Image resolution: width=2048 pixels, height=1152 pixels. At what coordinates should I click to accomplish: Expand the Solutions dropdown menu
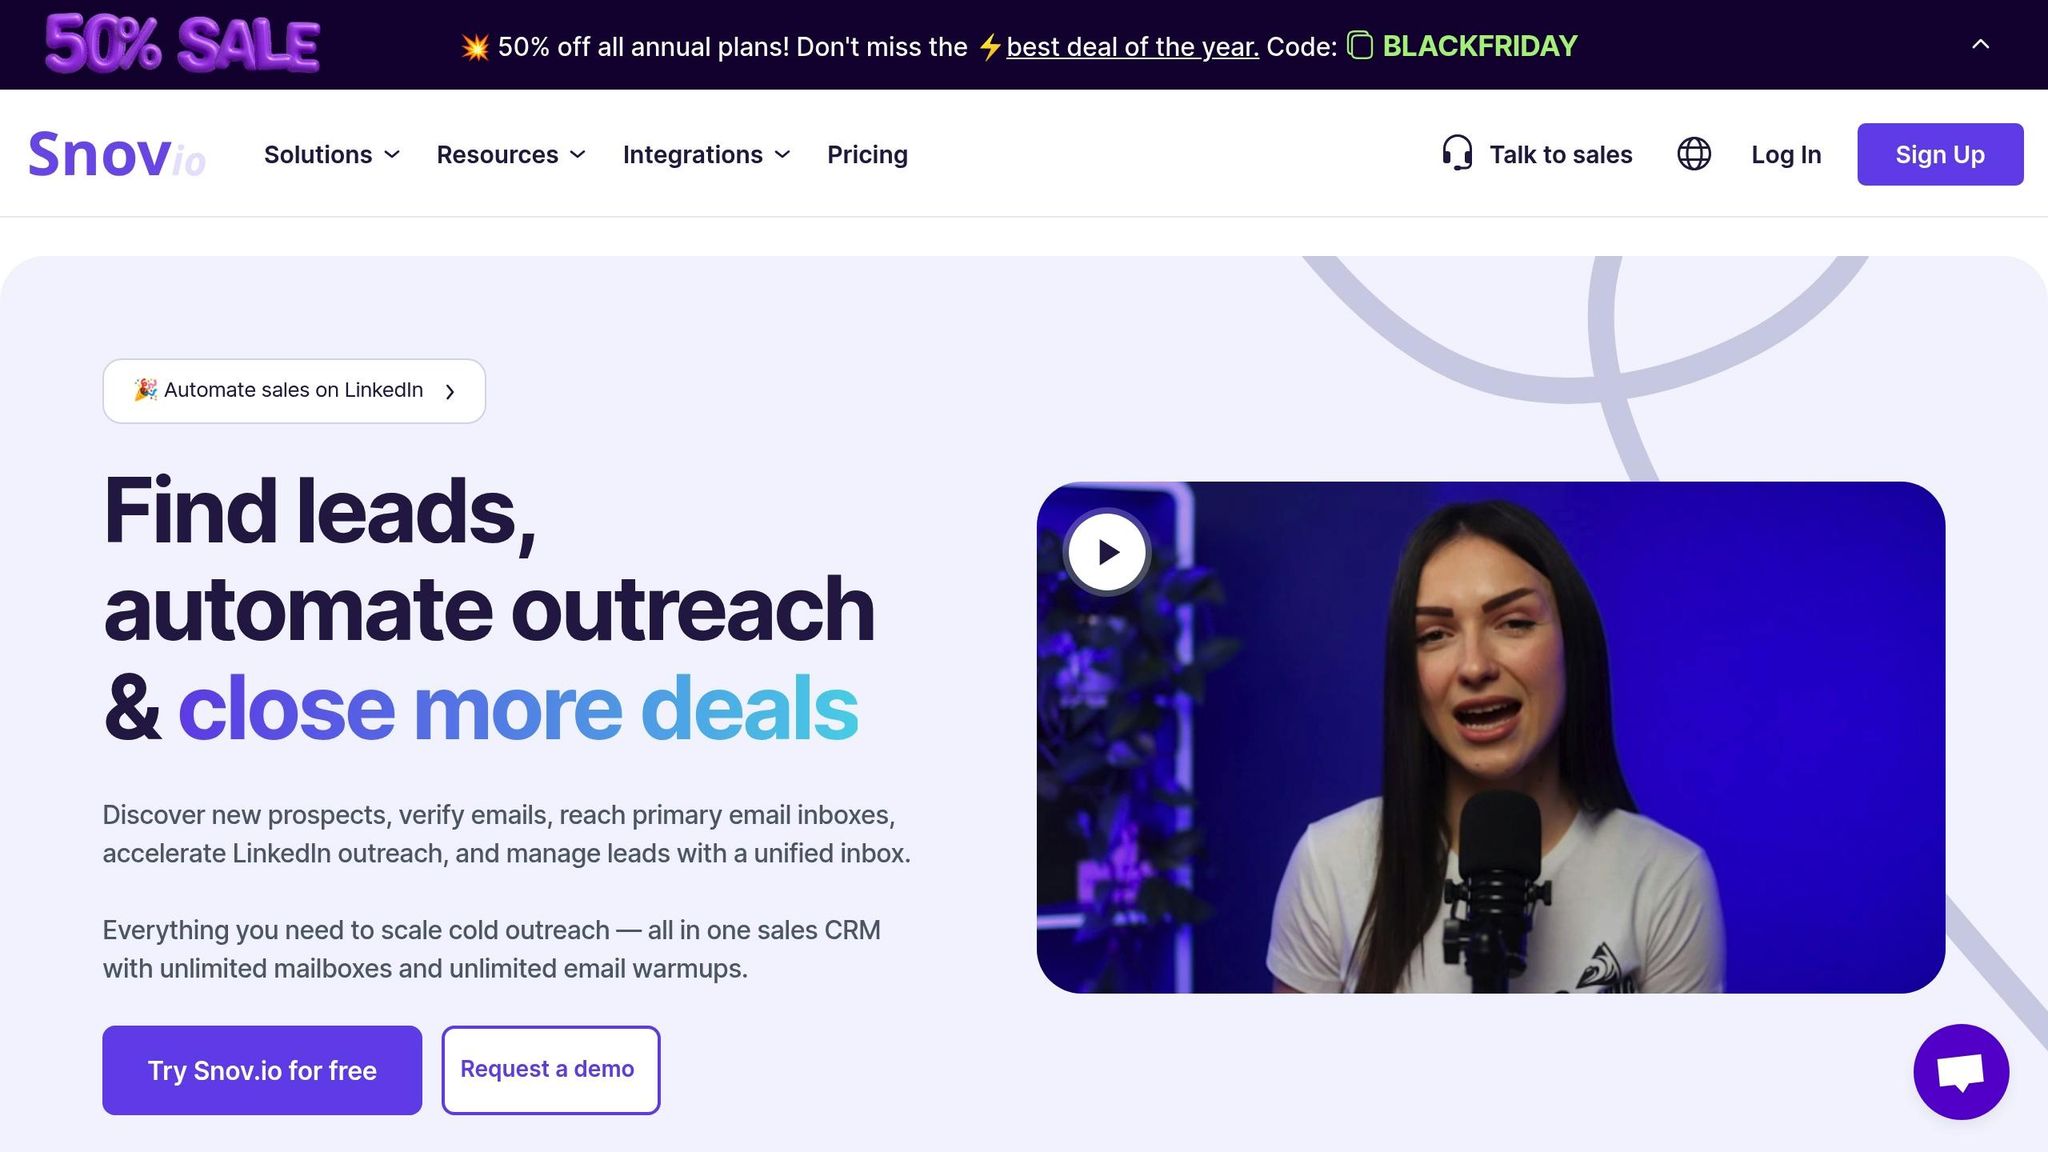(x=332, y=155)
